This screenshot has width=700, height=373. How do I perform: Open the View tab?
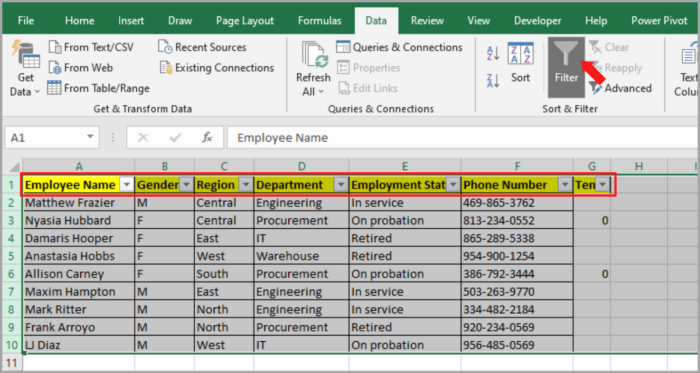479,21
